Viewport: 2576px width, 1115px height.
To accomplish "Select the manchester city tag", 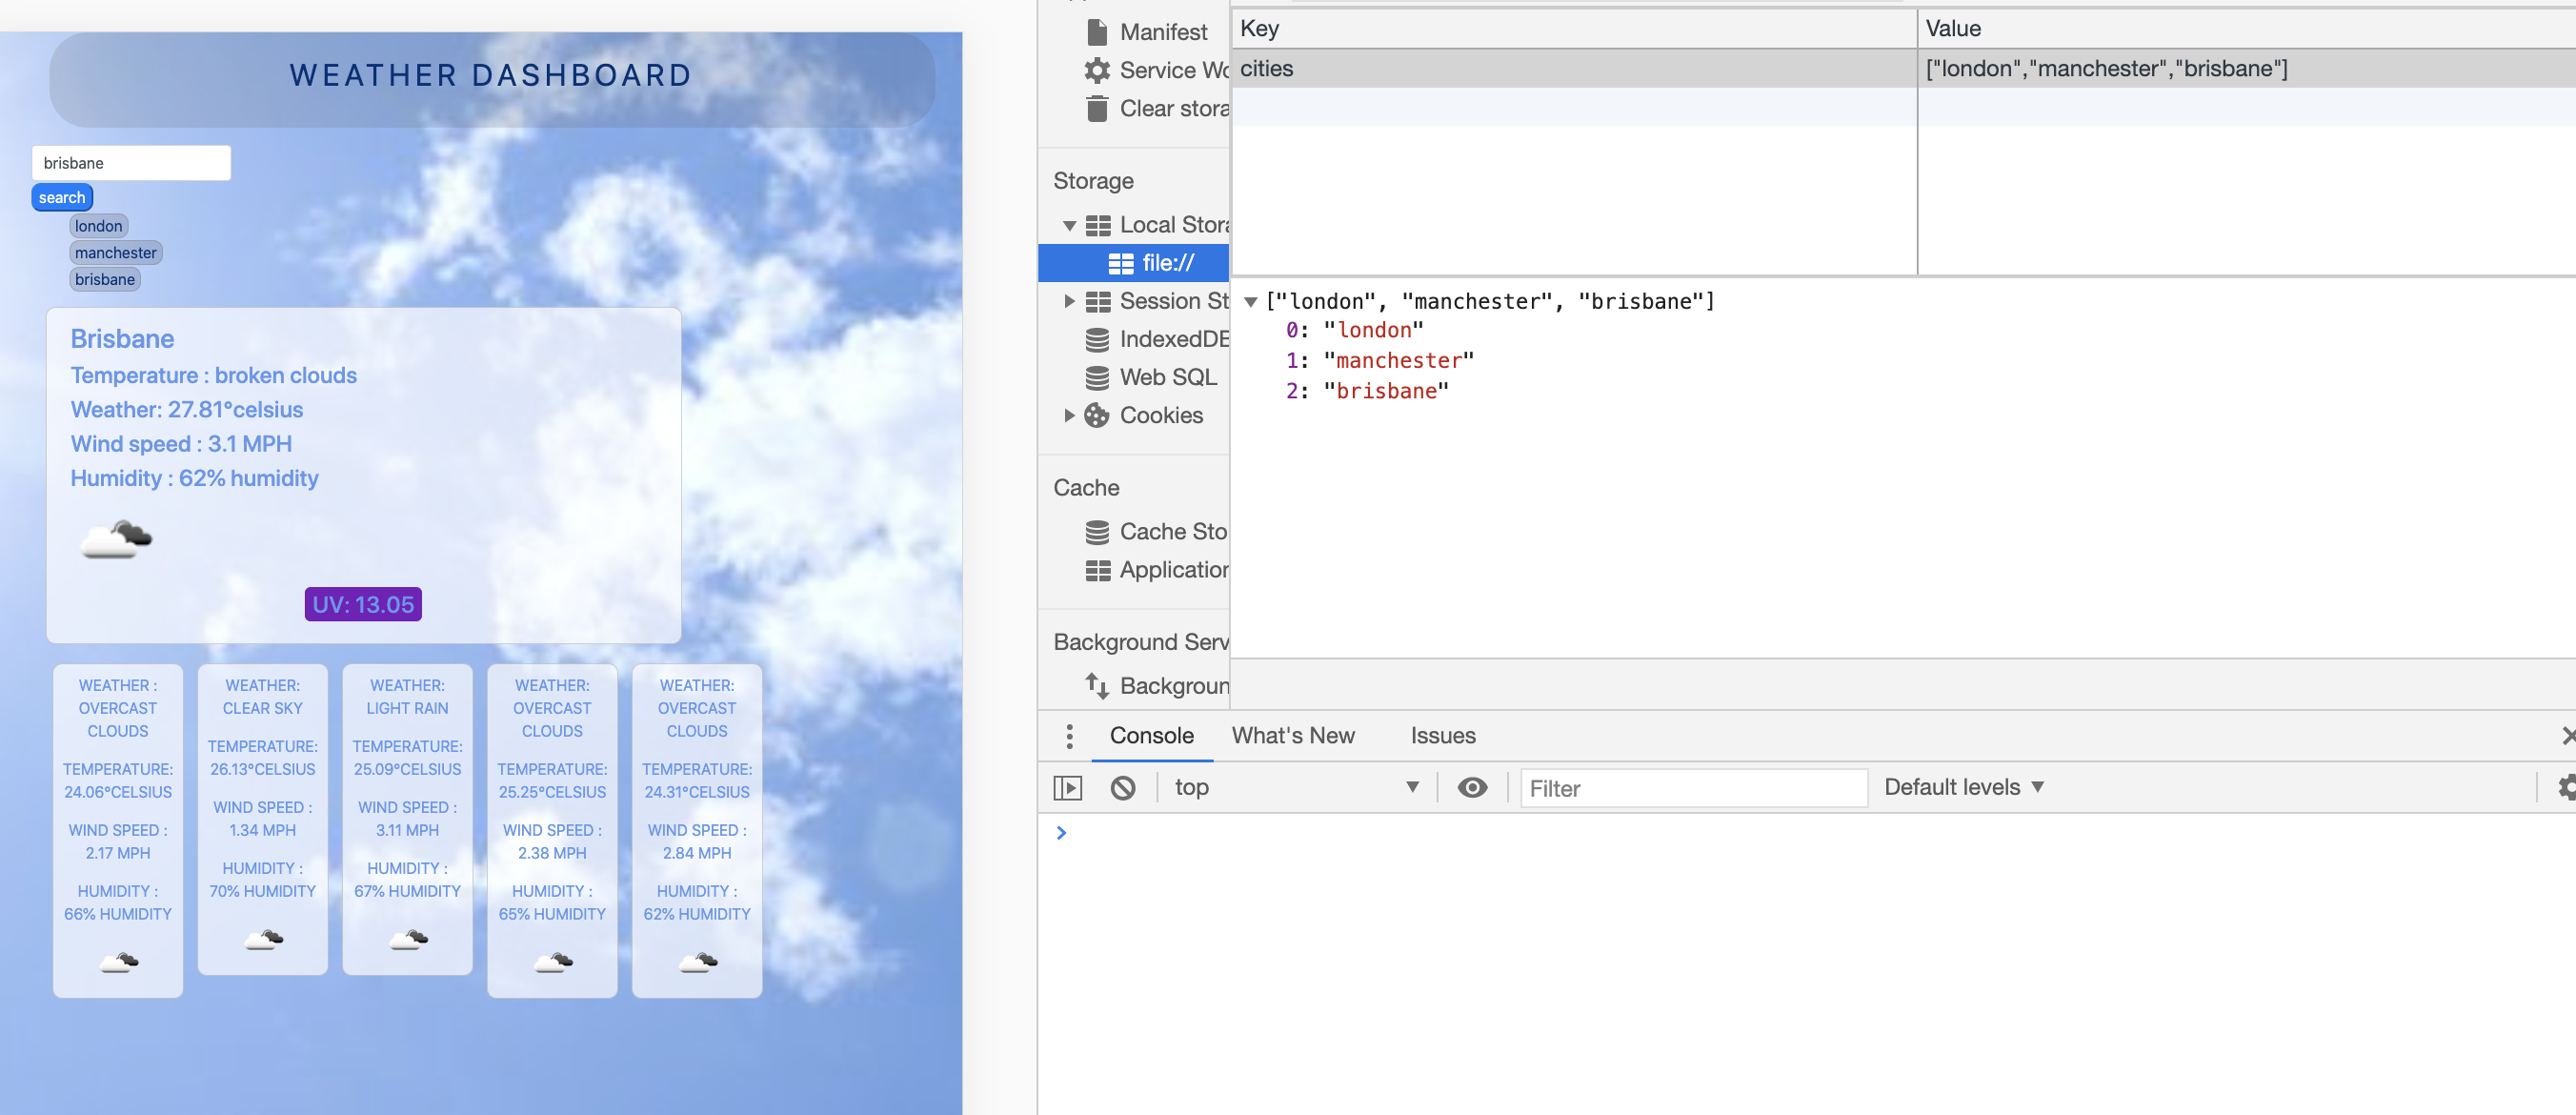I will (x=115, y=252).
